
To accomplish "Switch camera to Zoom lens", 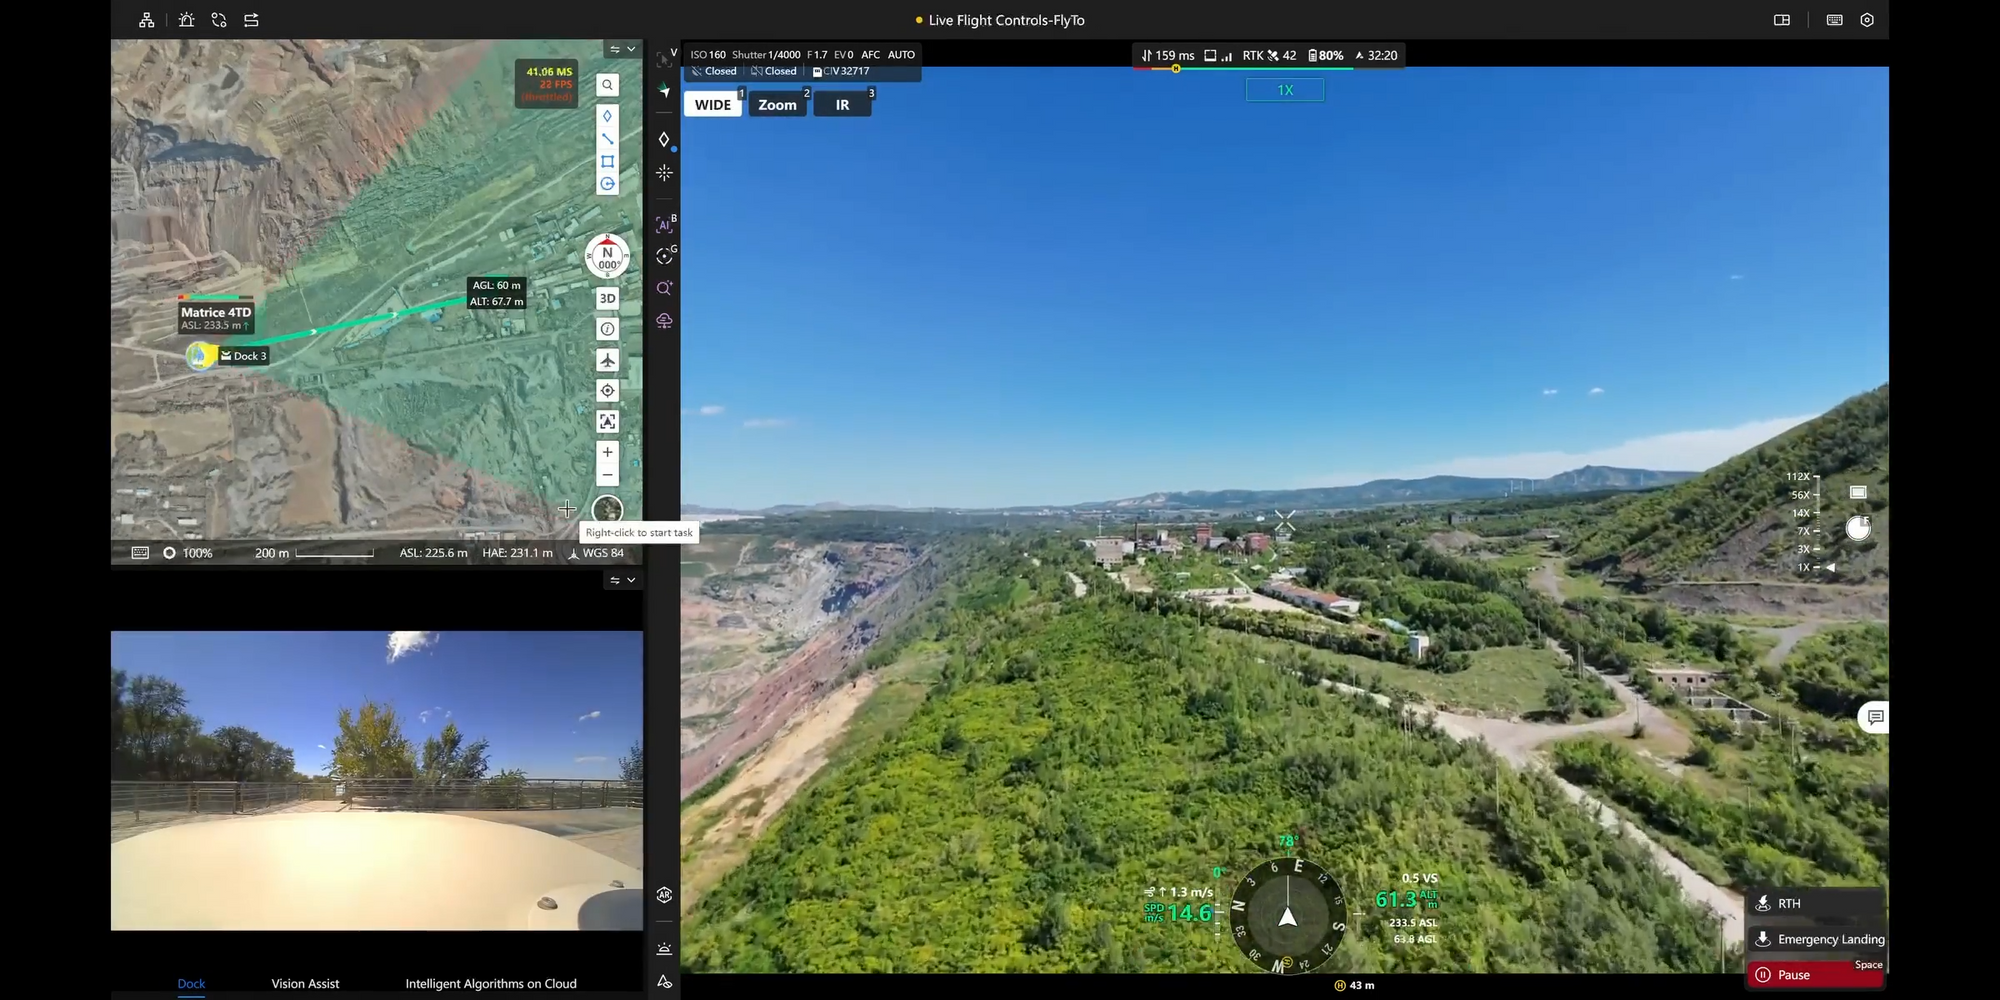I will (x=777, y=105).
